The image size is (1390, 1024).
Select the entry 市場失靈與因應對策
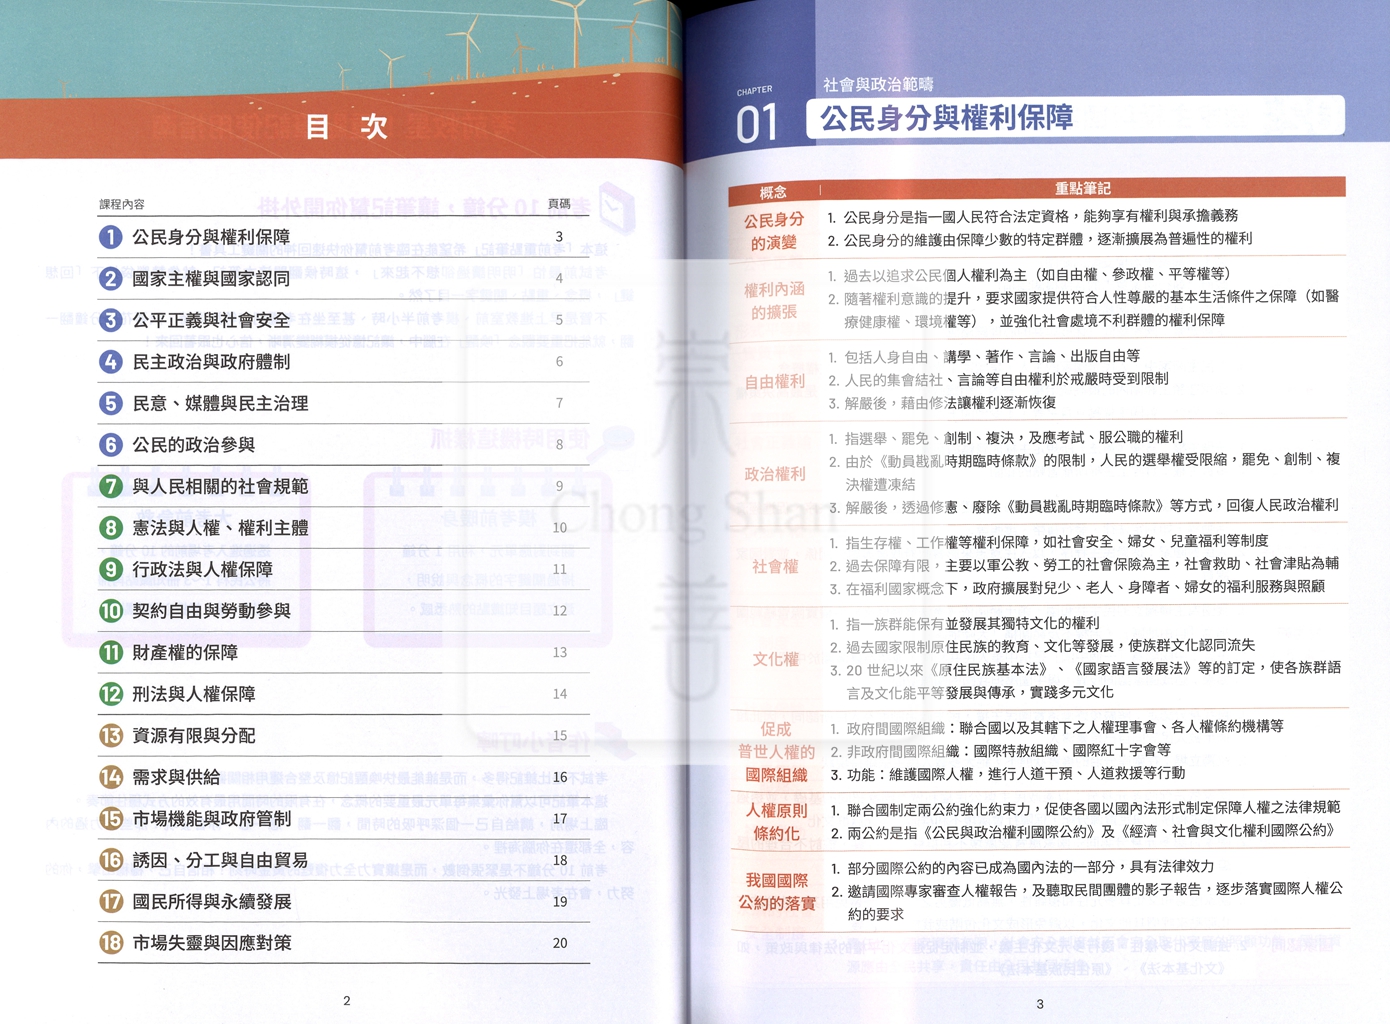[x=211, y=943]
